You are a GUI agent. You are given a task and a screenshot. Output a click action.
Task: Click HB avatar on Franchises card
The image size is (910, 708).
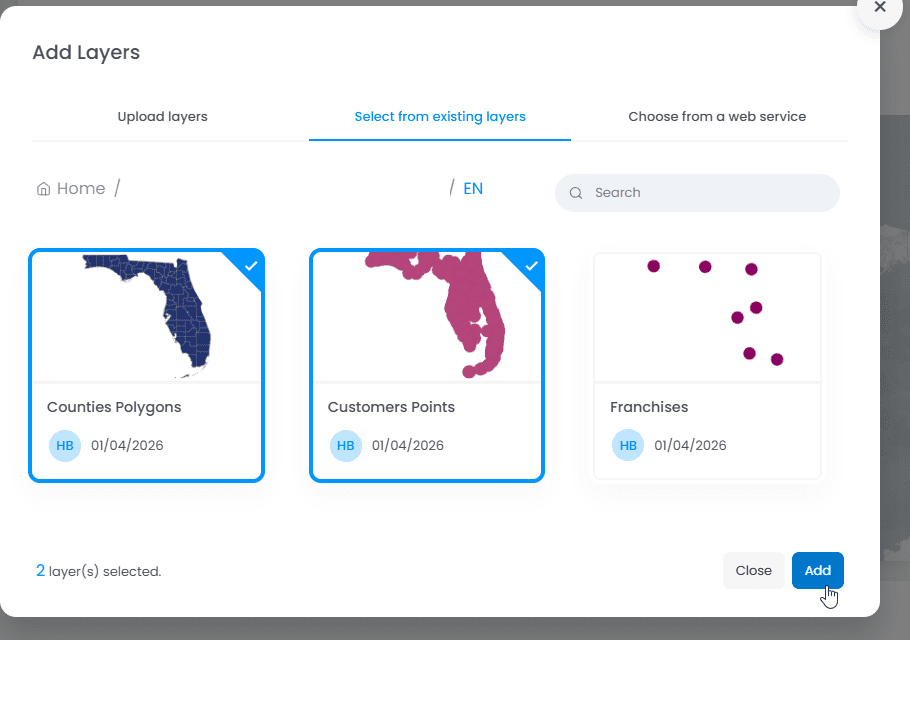pos(628,446)
